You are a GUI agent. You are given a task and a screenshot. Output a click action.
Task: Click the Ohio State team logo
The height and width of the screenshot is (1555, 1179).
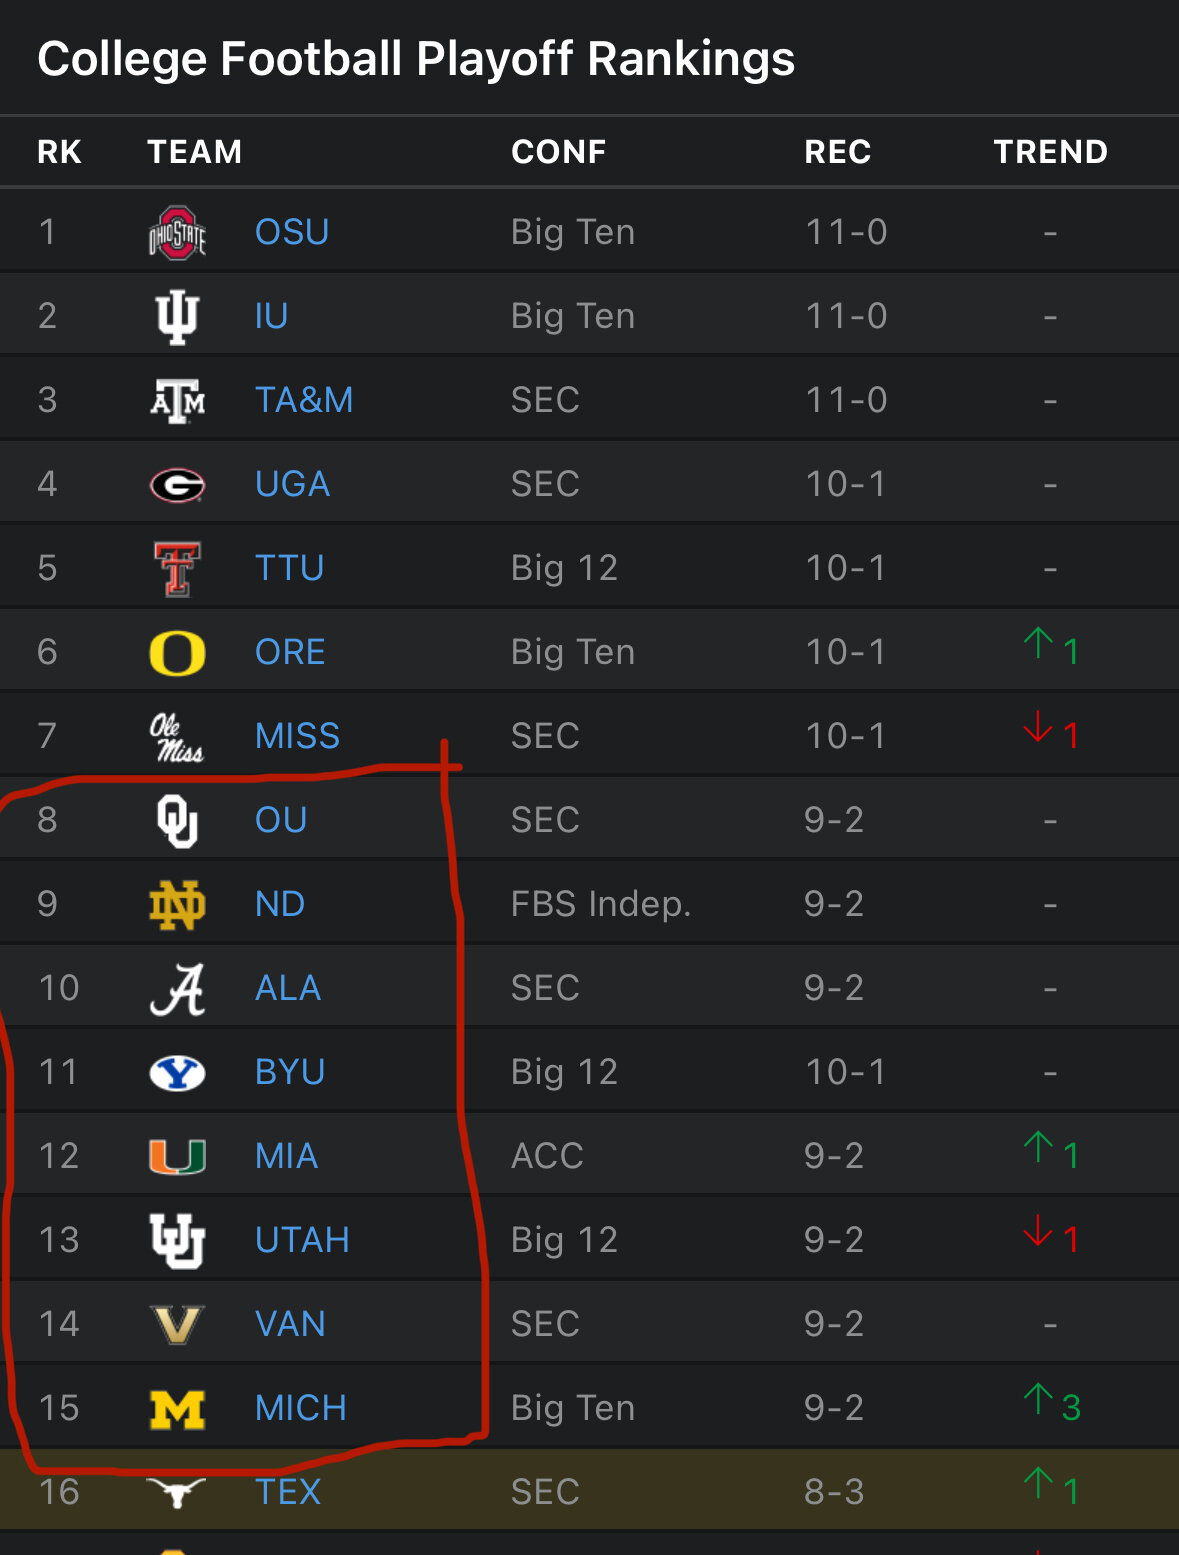point(177,232)
